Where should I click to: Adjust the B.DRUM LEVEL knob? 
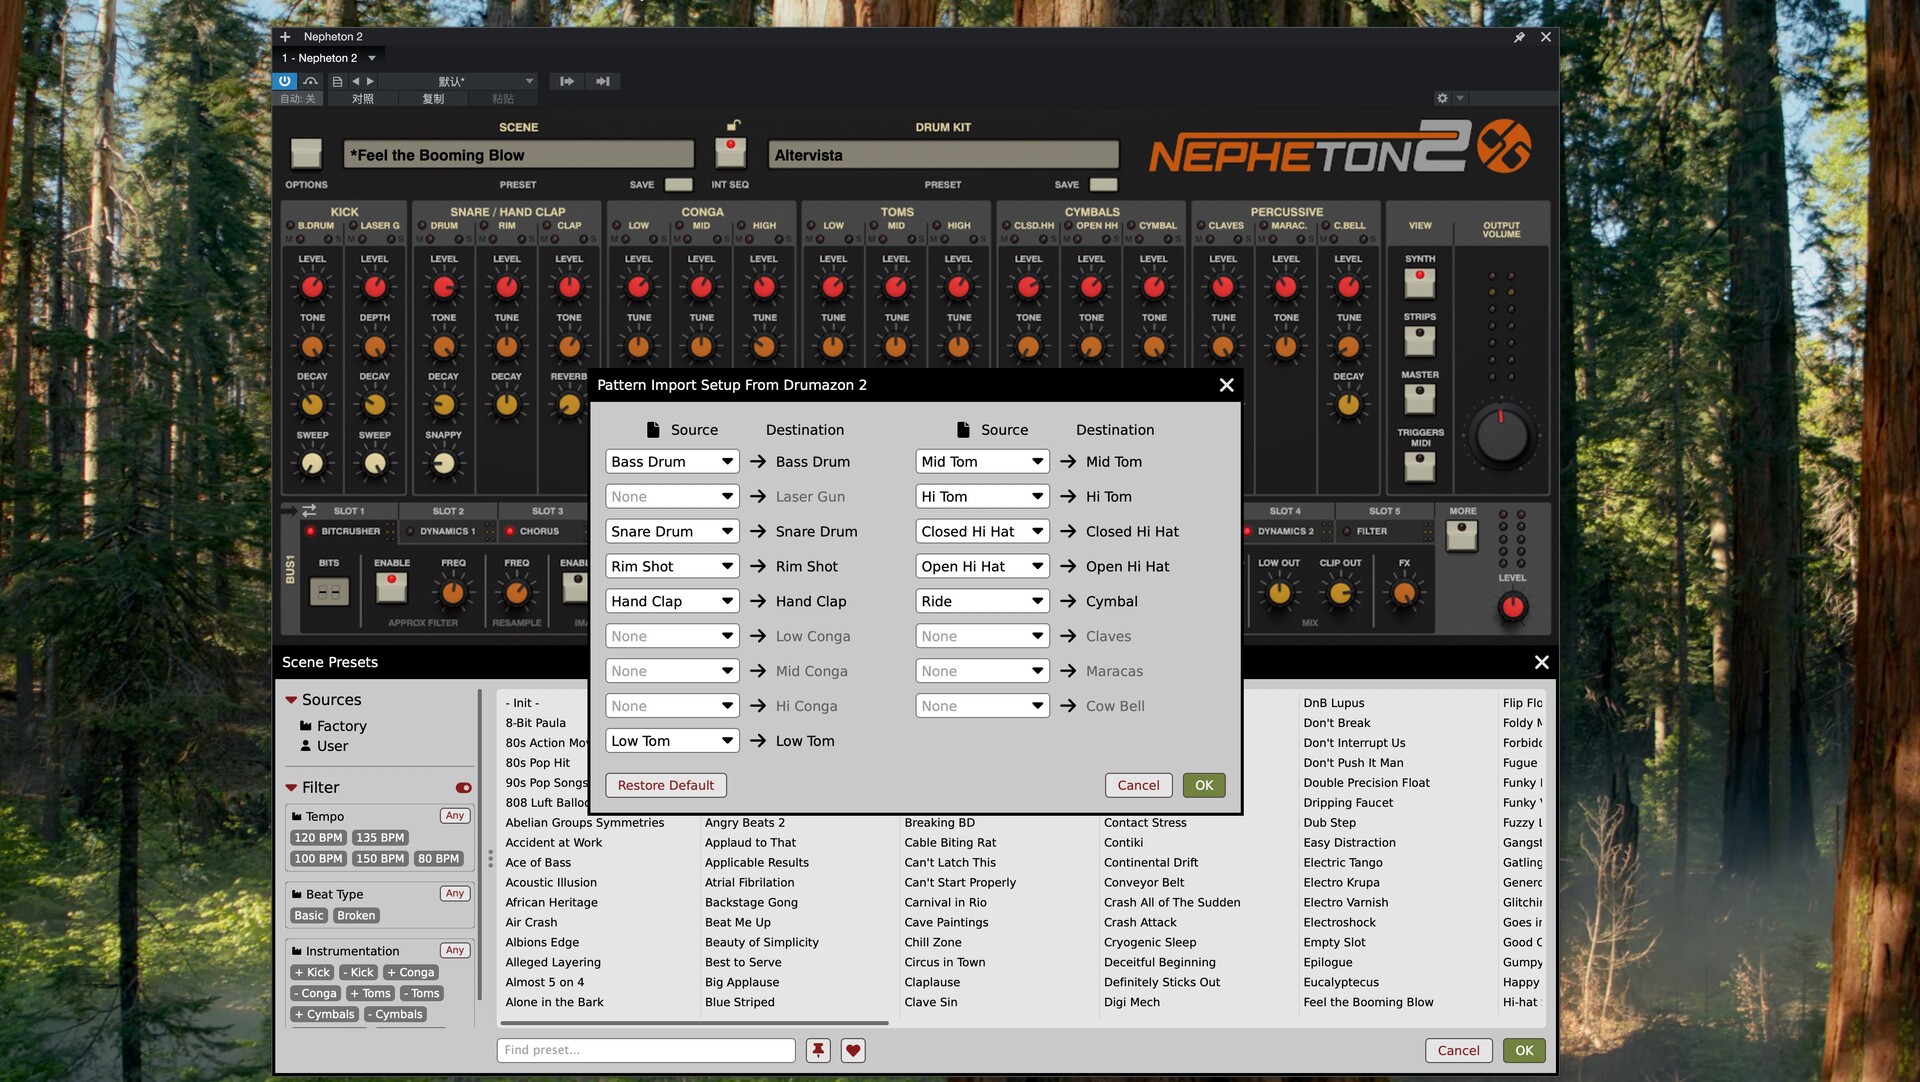pos(312,288)
